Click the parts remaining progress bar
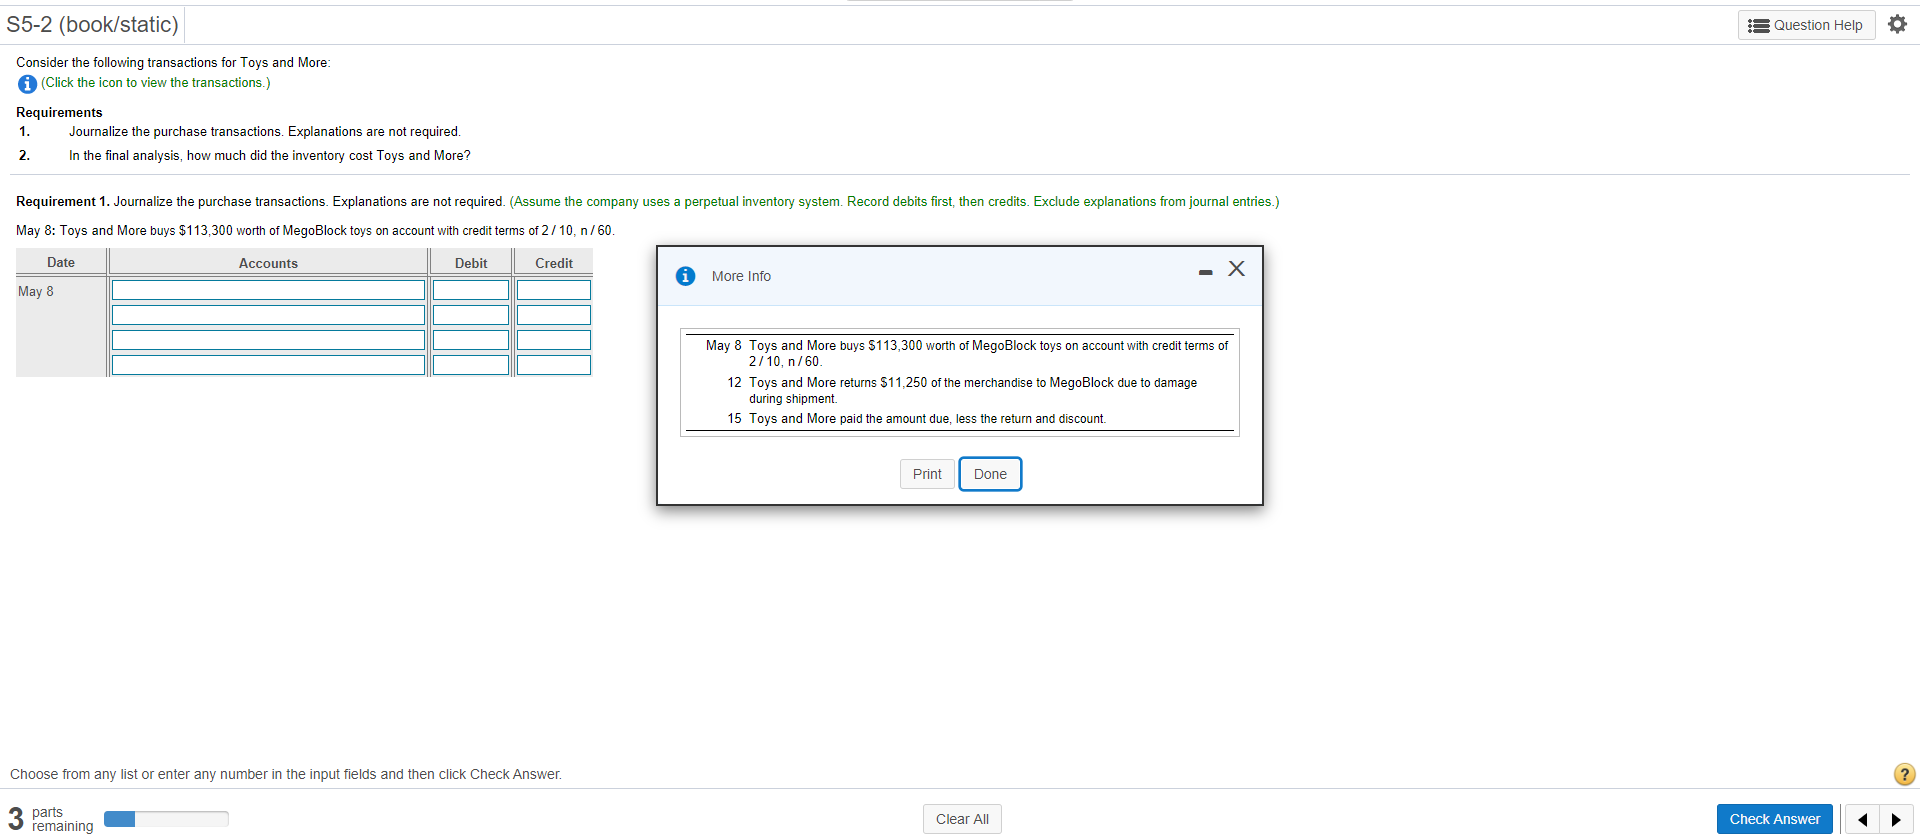The width and height of the screenshot is (1920, 835). point(166,819)
